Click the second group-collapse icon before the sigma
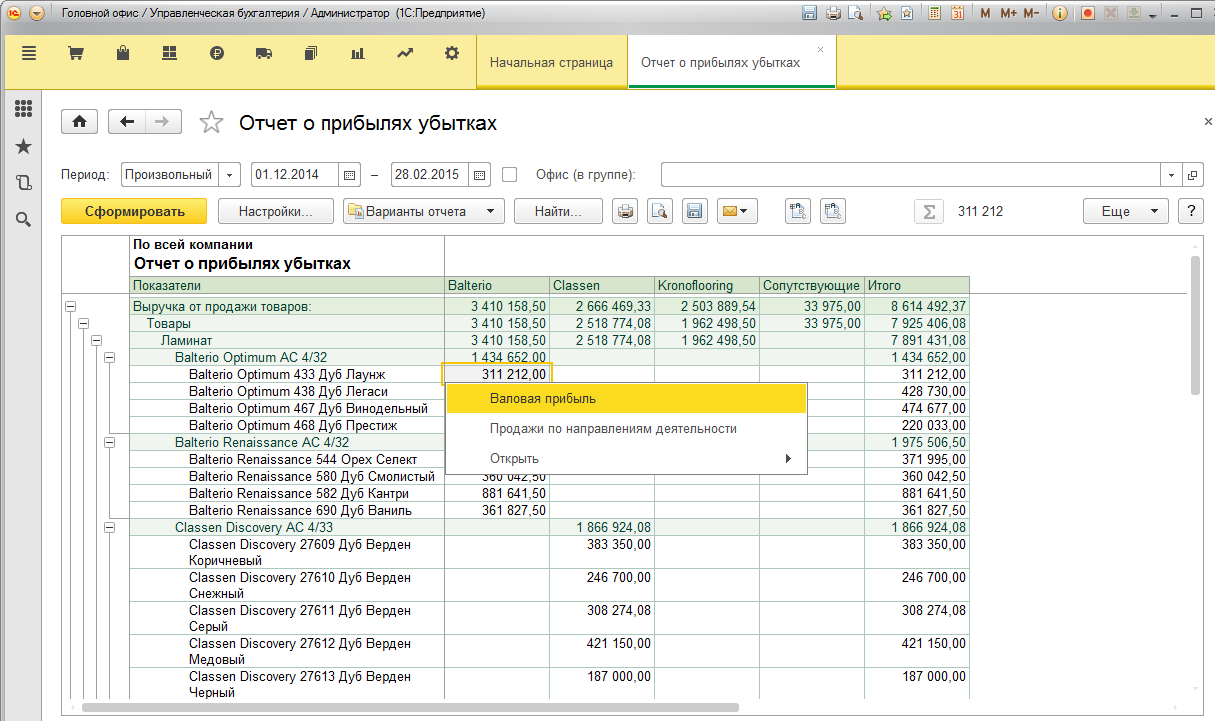1215x721 pixels. point(833,211)
